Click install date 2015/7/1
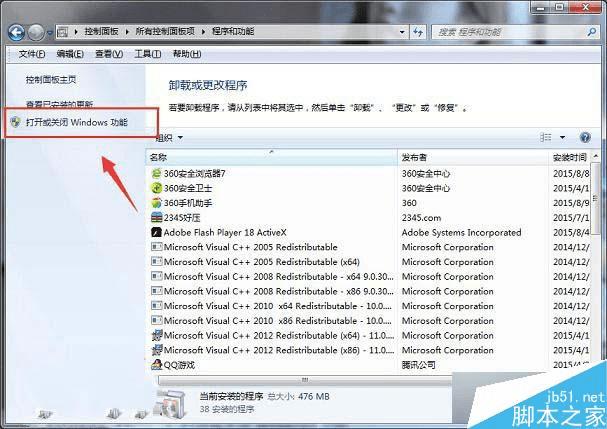Screen dimensions: 607x429 coord(571,218)
